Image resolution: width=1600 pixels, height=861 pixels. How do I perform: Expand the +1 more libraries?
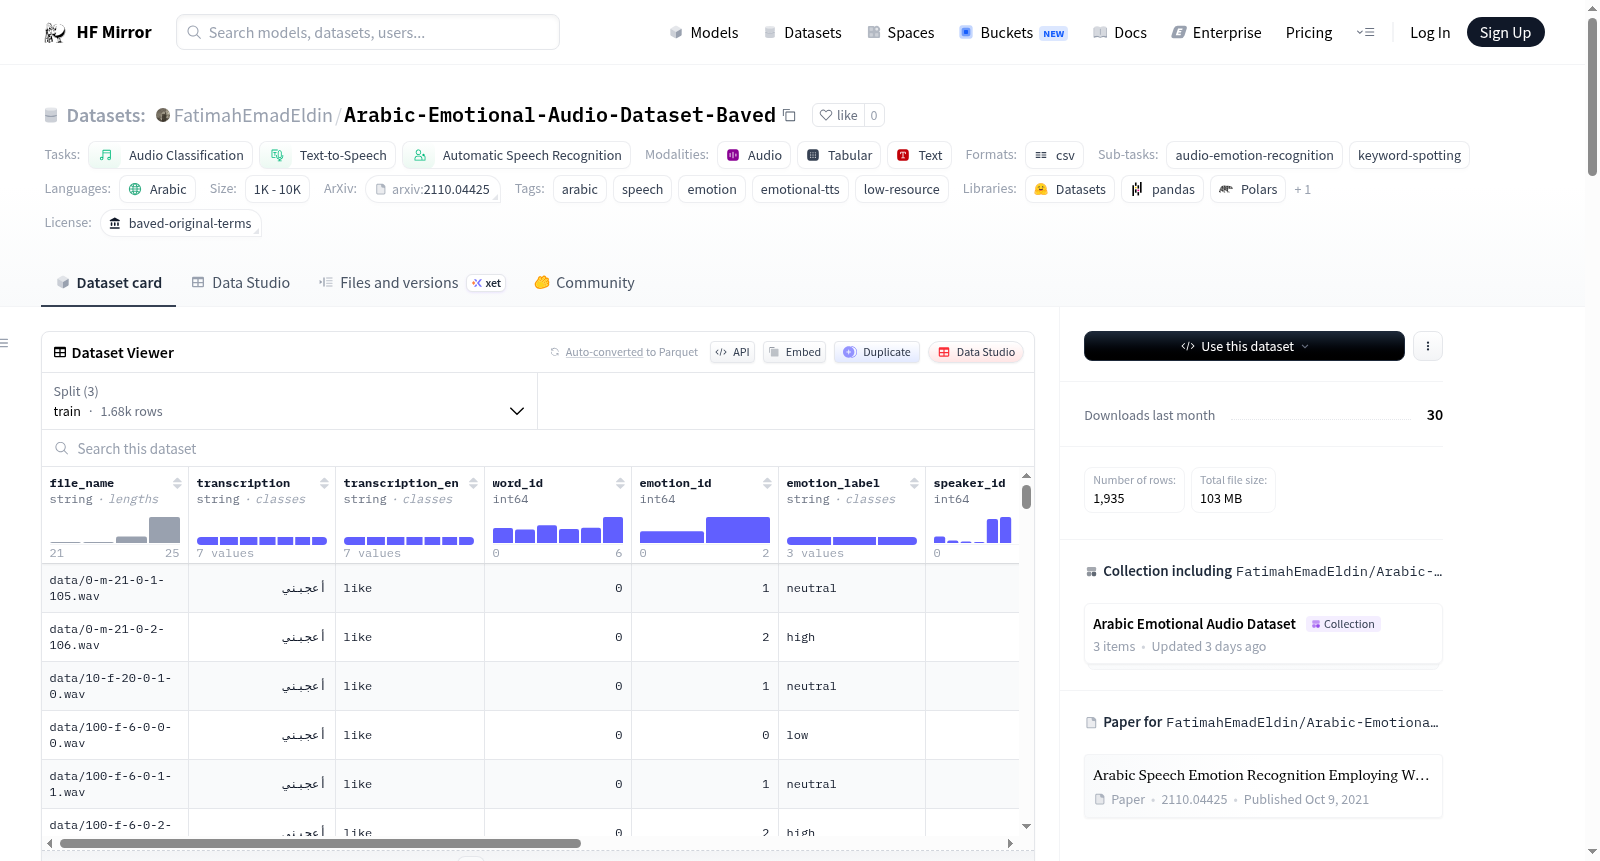[1302, 189]
